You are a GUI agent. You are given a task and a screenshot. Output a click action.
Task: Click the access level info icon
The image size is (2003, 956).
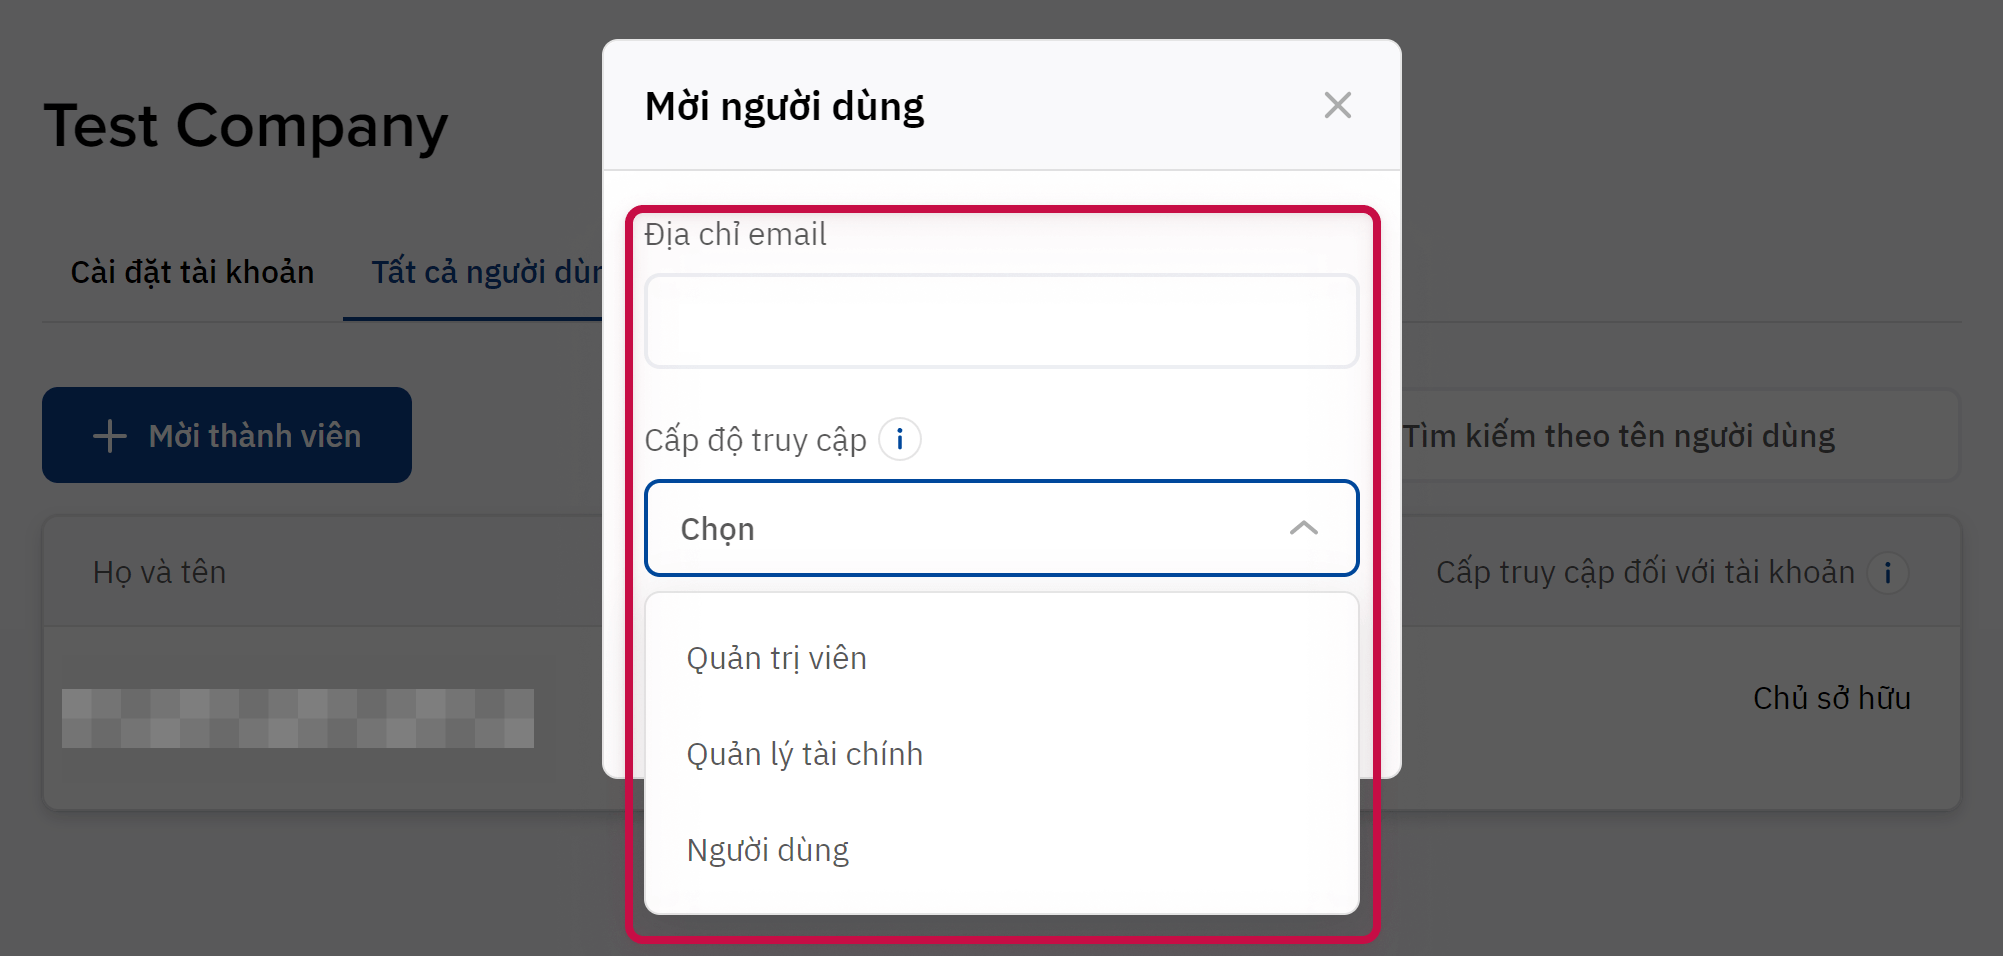click(x=900, y=439)
